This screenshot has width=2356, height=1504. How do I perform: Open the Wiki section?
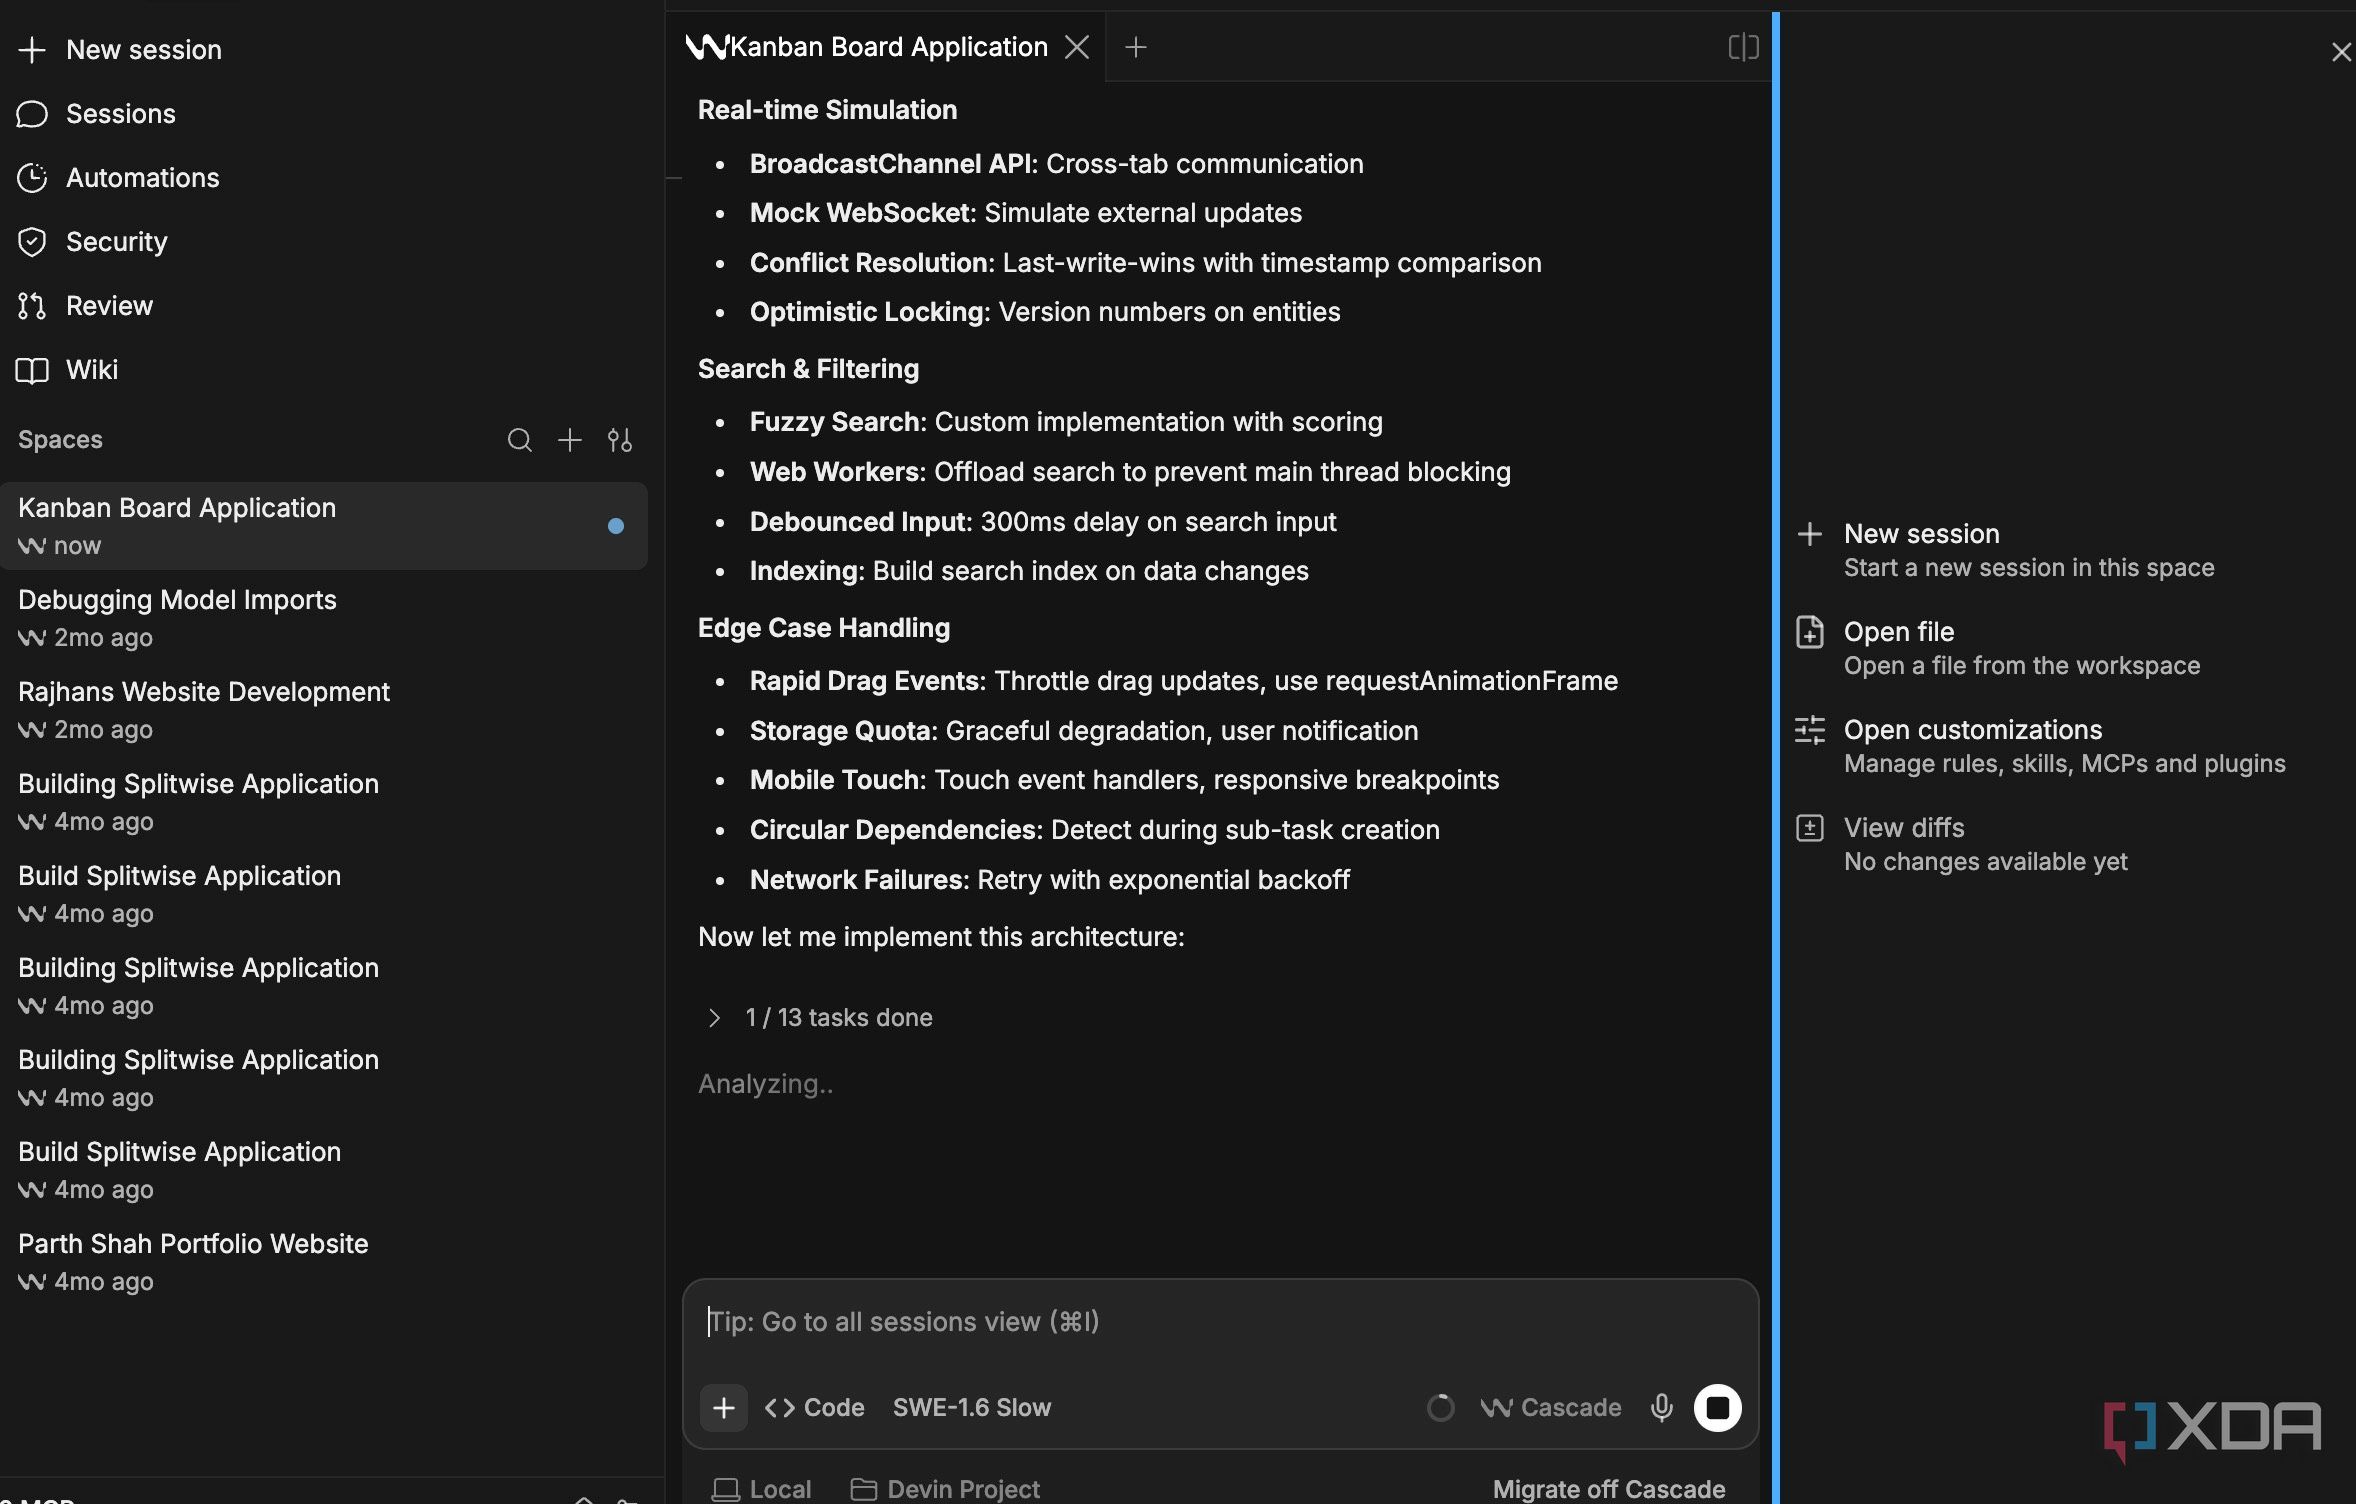tap(68, 370)
